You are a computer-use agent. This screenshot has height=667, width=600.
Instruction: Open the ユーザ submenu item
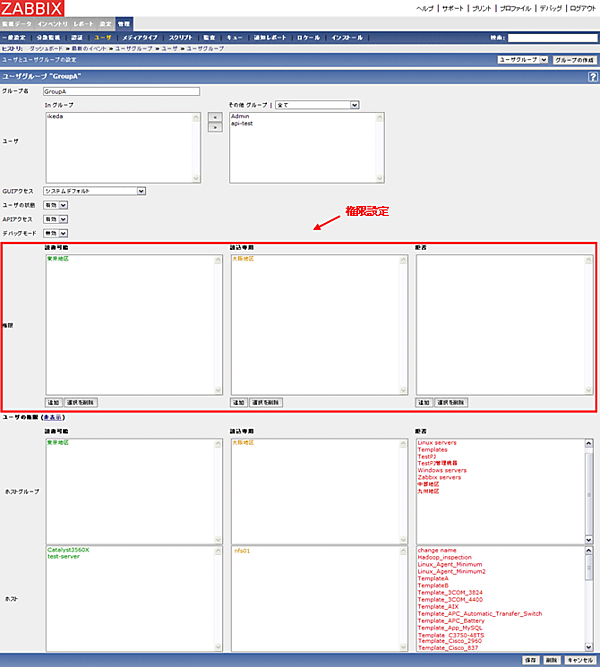pos(103,38)
